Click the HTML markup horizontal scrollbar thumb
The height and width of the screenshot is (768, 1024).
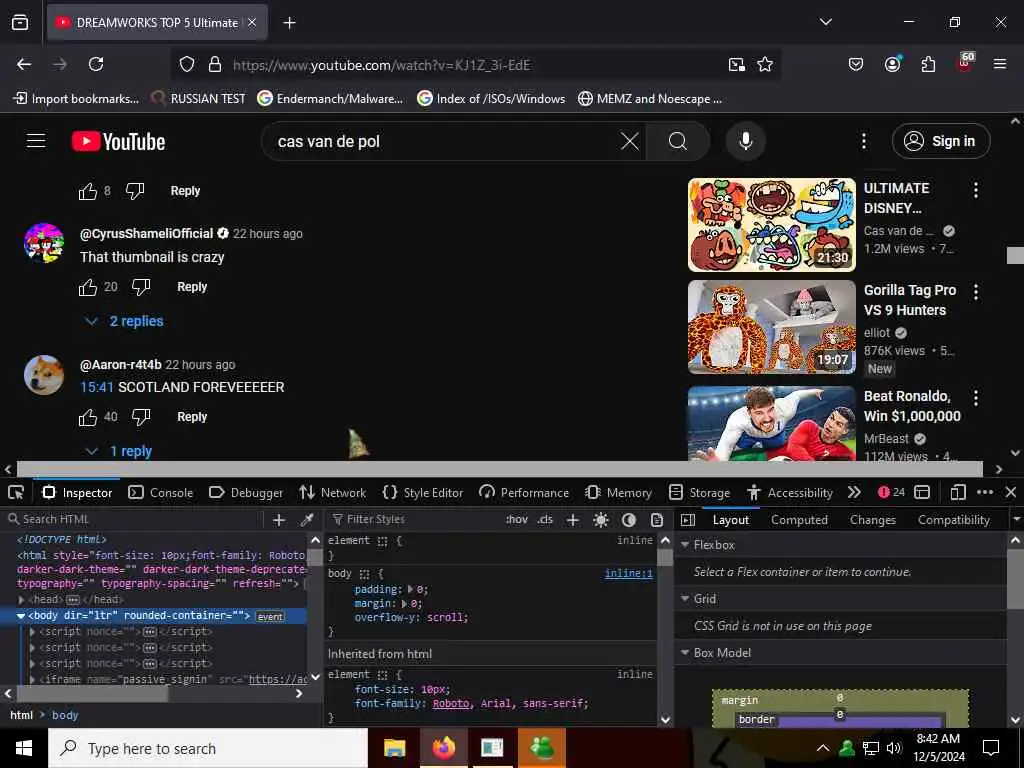(90, 694)
